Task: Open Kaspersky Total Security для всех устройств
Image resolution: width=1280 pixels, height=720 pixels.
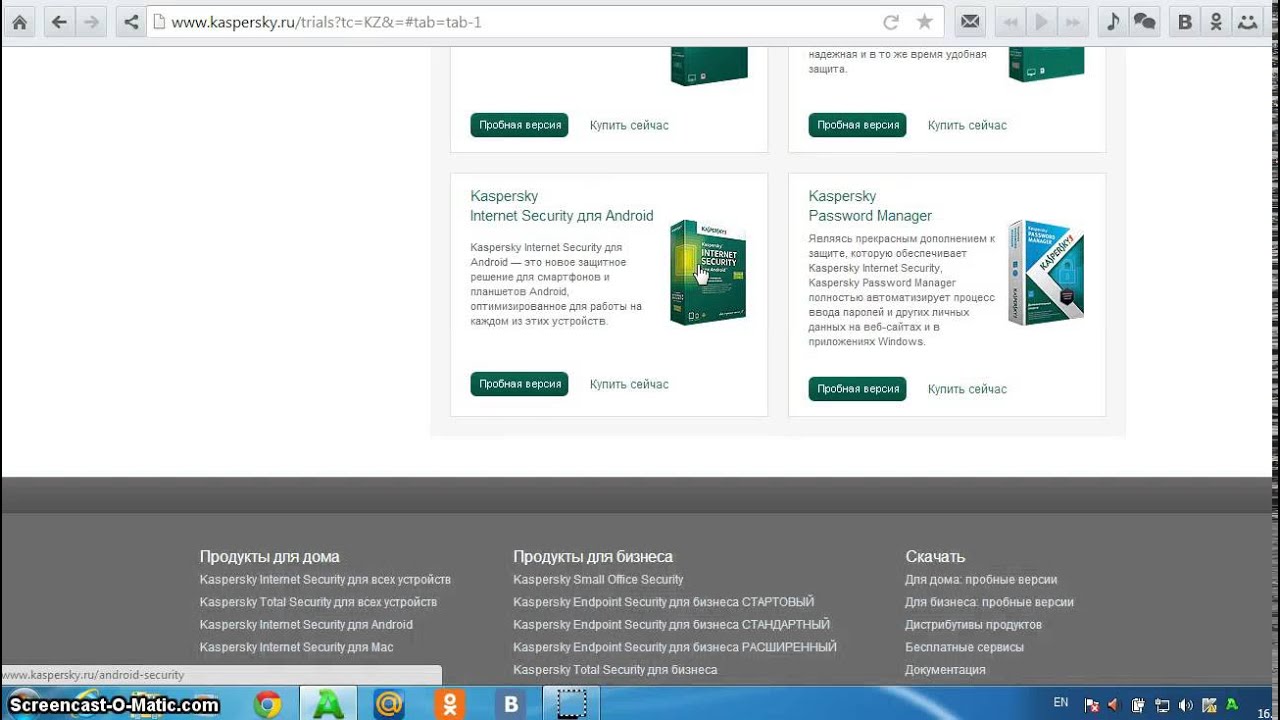Action: point(318,602)
